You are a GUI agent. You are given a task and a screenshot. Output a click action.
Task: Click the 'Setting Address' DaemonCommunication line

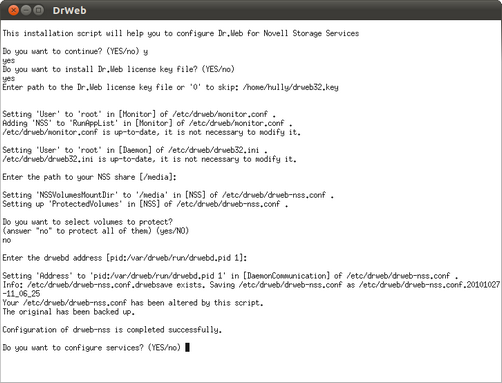point(230,276)
